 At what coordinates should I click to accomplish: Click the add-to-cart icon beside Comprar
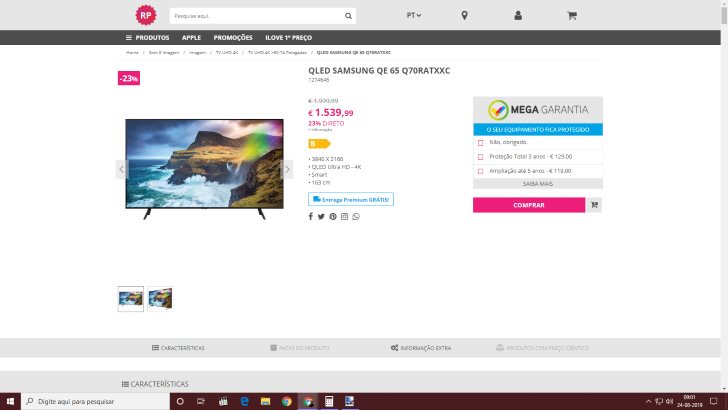[594, 205]
